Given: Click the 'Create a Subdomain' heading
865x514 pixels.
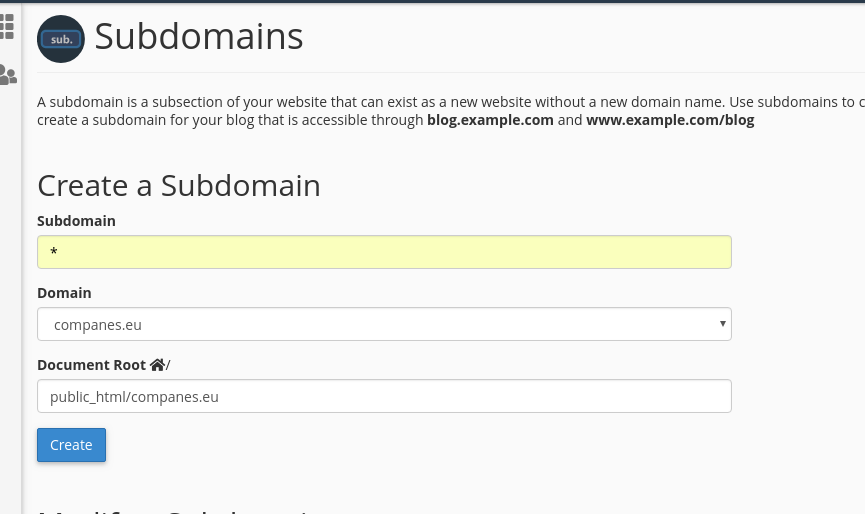Looking at the screenshot, I should (179, 185).
